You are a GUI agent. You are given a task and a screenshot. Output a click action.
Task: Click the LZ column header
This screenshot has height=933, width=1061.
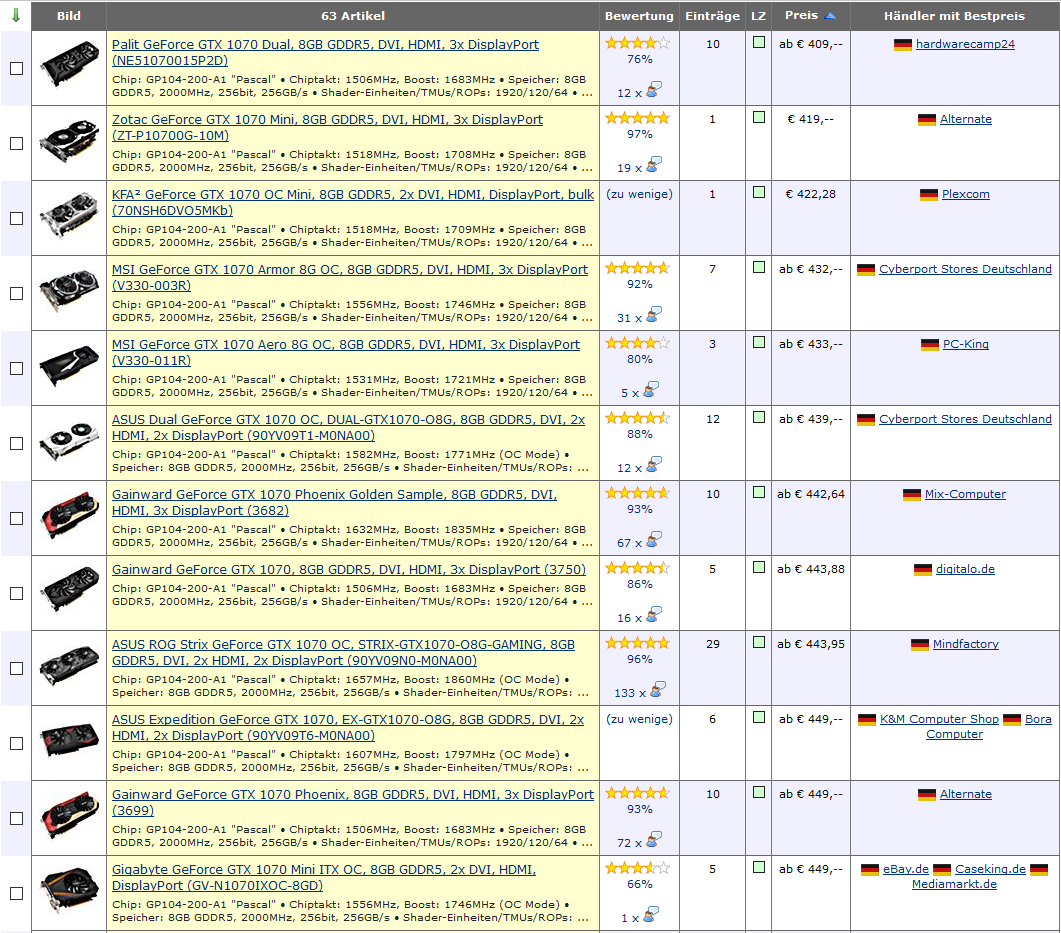click(x=759, y=16)
